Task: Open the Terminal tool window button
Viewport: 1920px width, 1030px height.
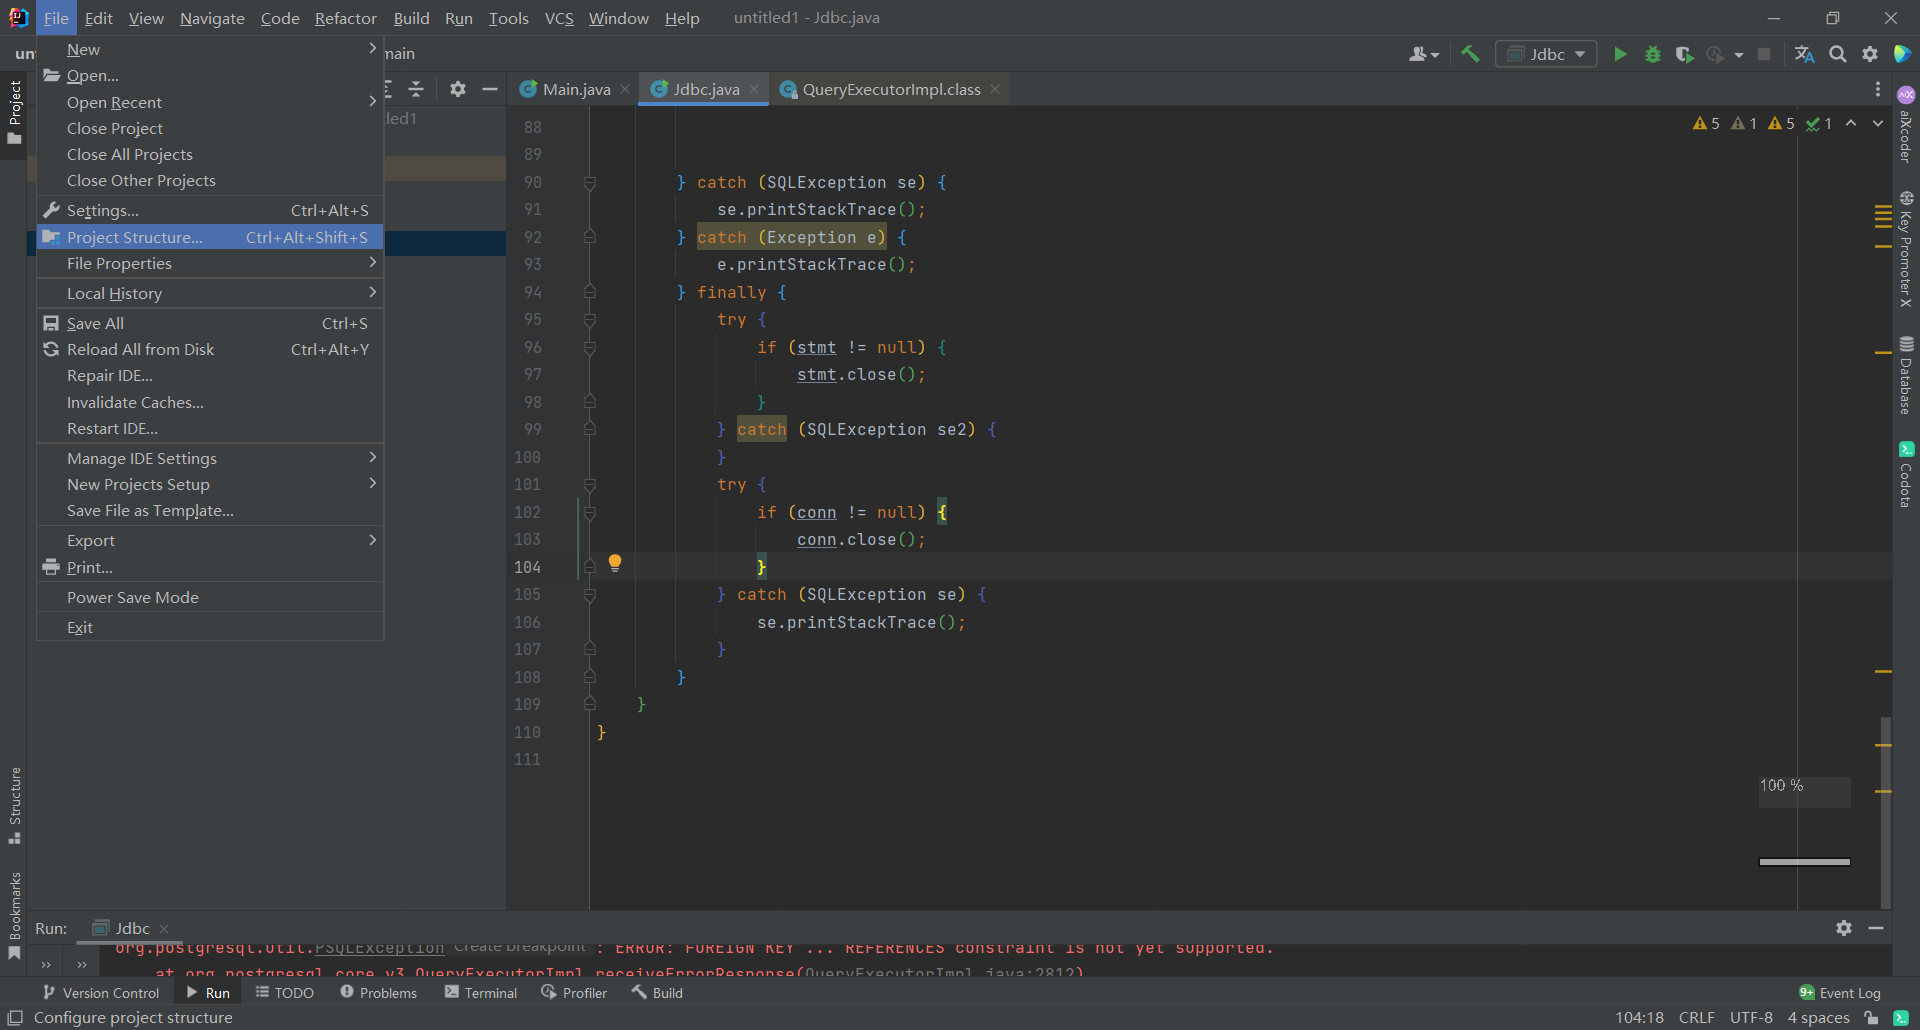Action: [x=481, y=993]
